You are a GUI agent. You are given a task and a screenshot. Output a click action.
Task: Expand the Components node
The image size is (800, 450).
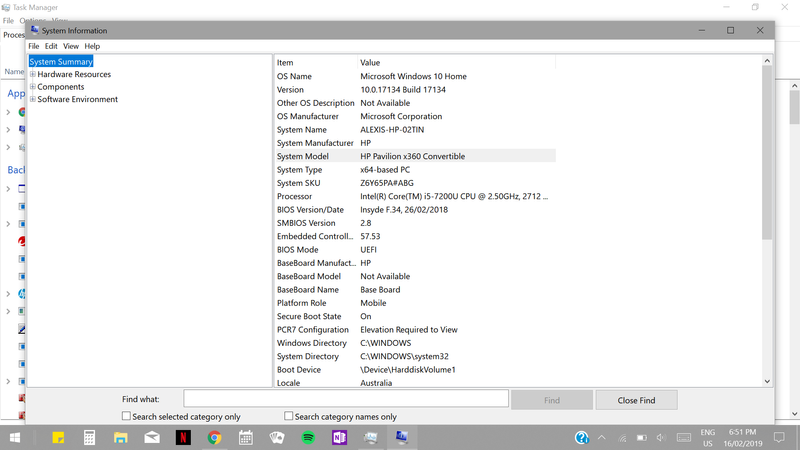(33, 87)
